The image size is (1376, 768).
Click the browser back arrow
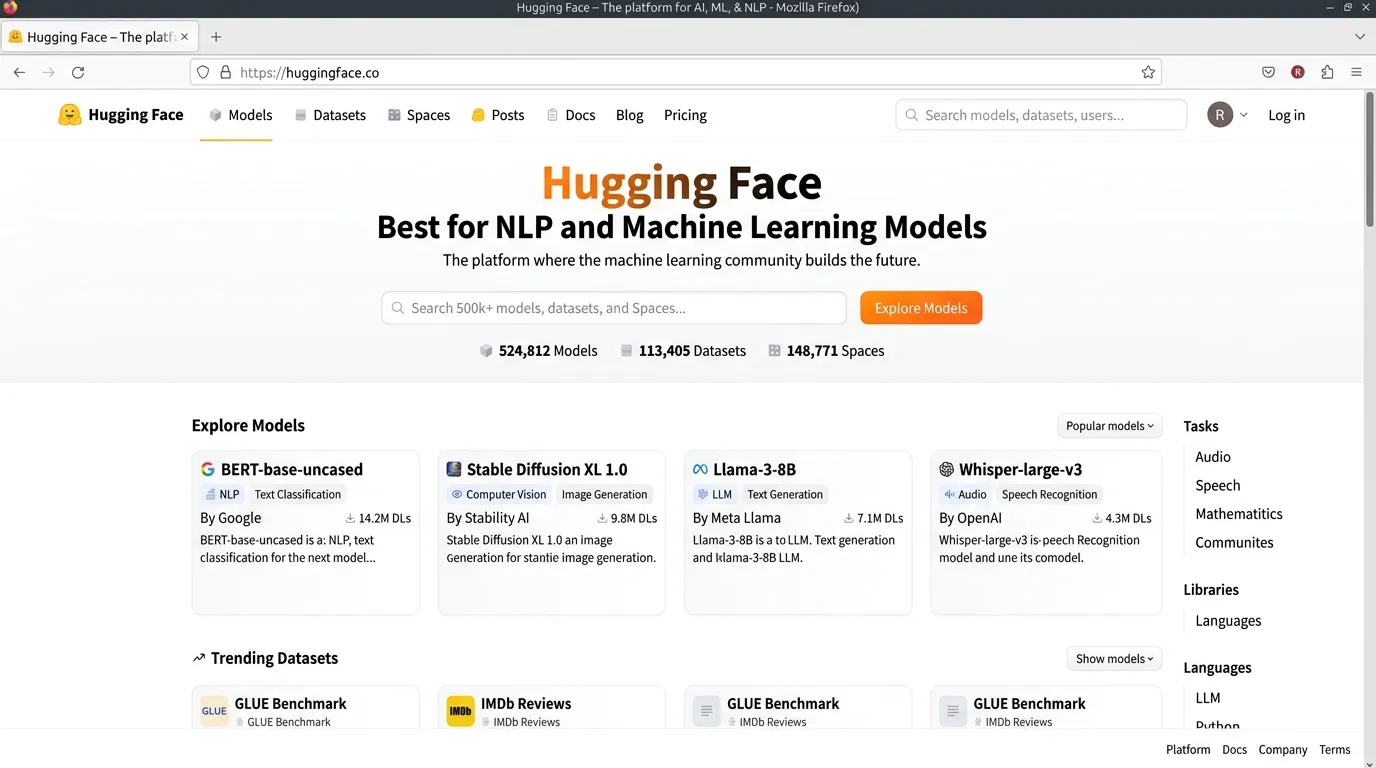19,72
